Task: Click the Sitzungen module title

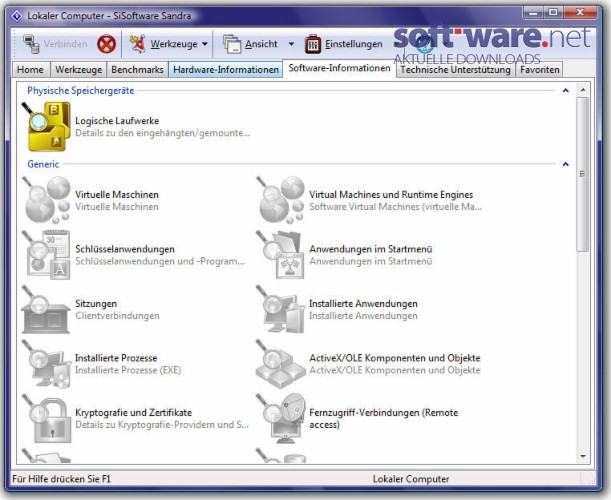Action: (x=96, y=304)
